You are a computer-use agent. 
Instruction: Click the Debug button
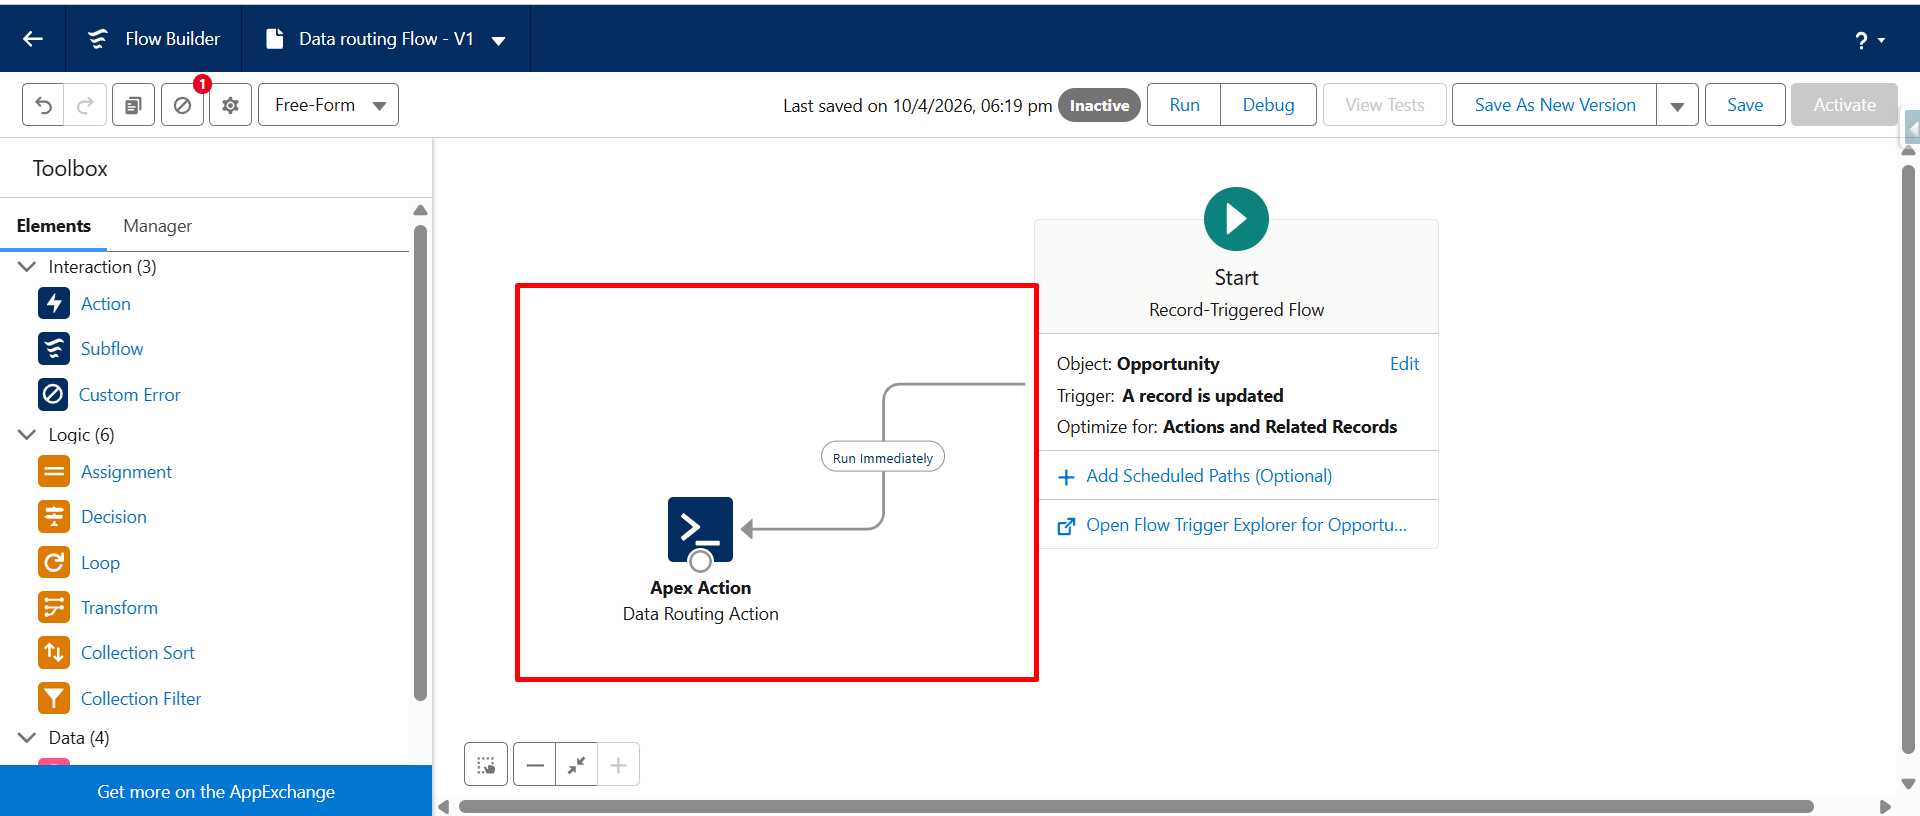(x=1268, y=105)
